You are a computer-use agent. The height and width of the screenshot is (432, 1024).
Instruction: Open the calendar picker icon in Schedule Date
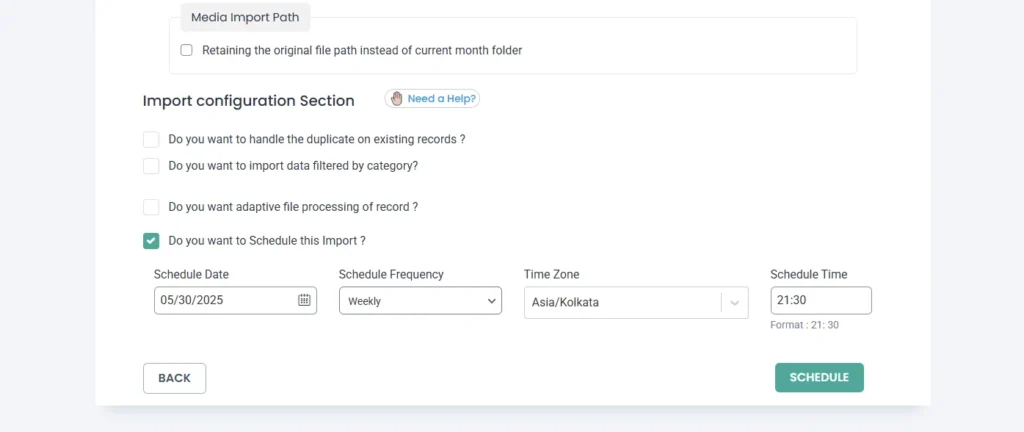point(304,300)
